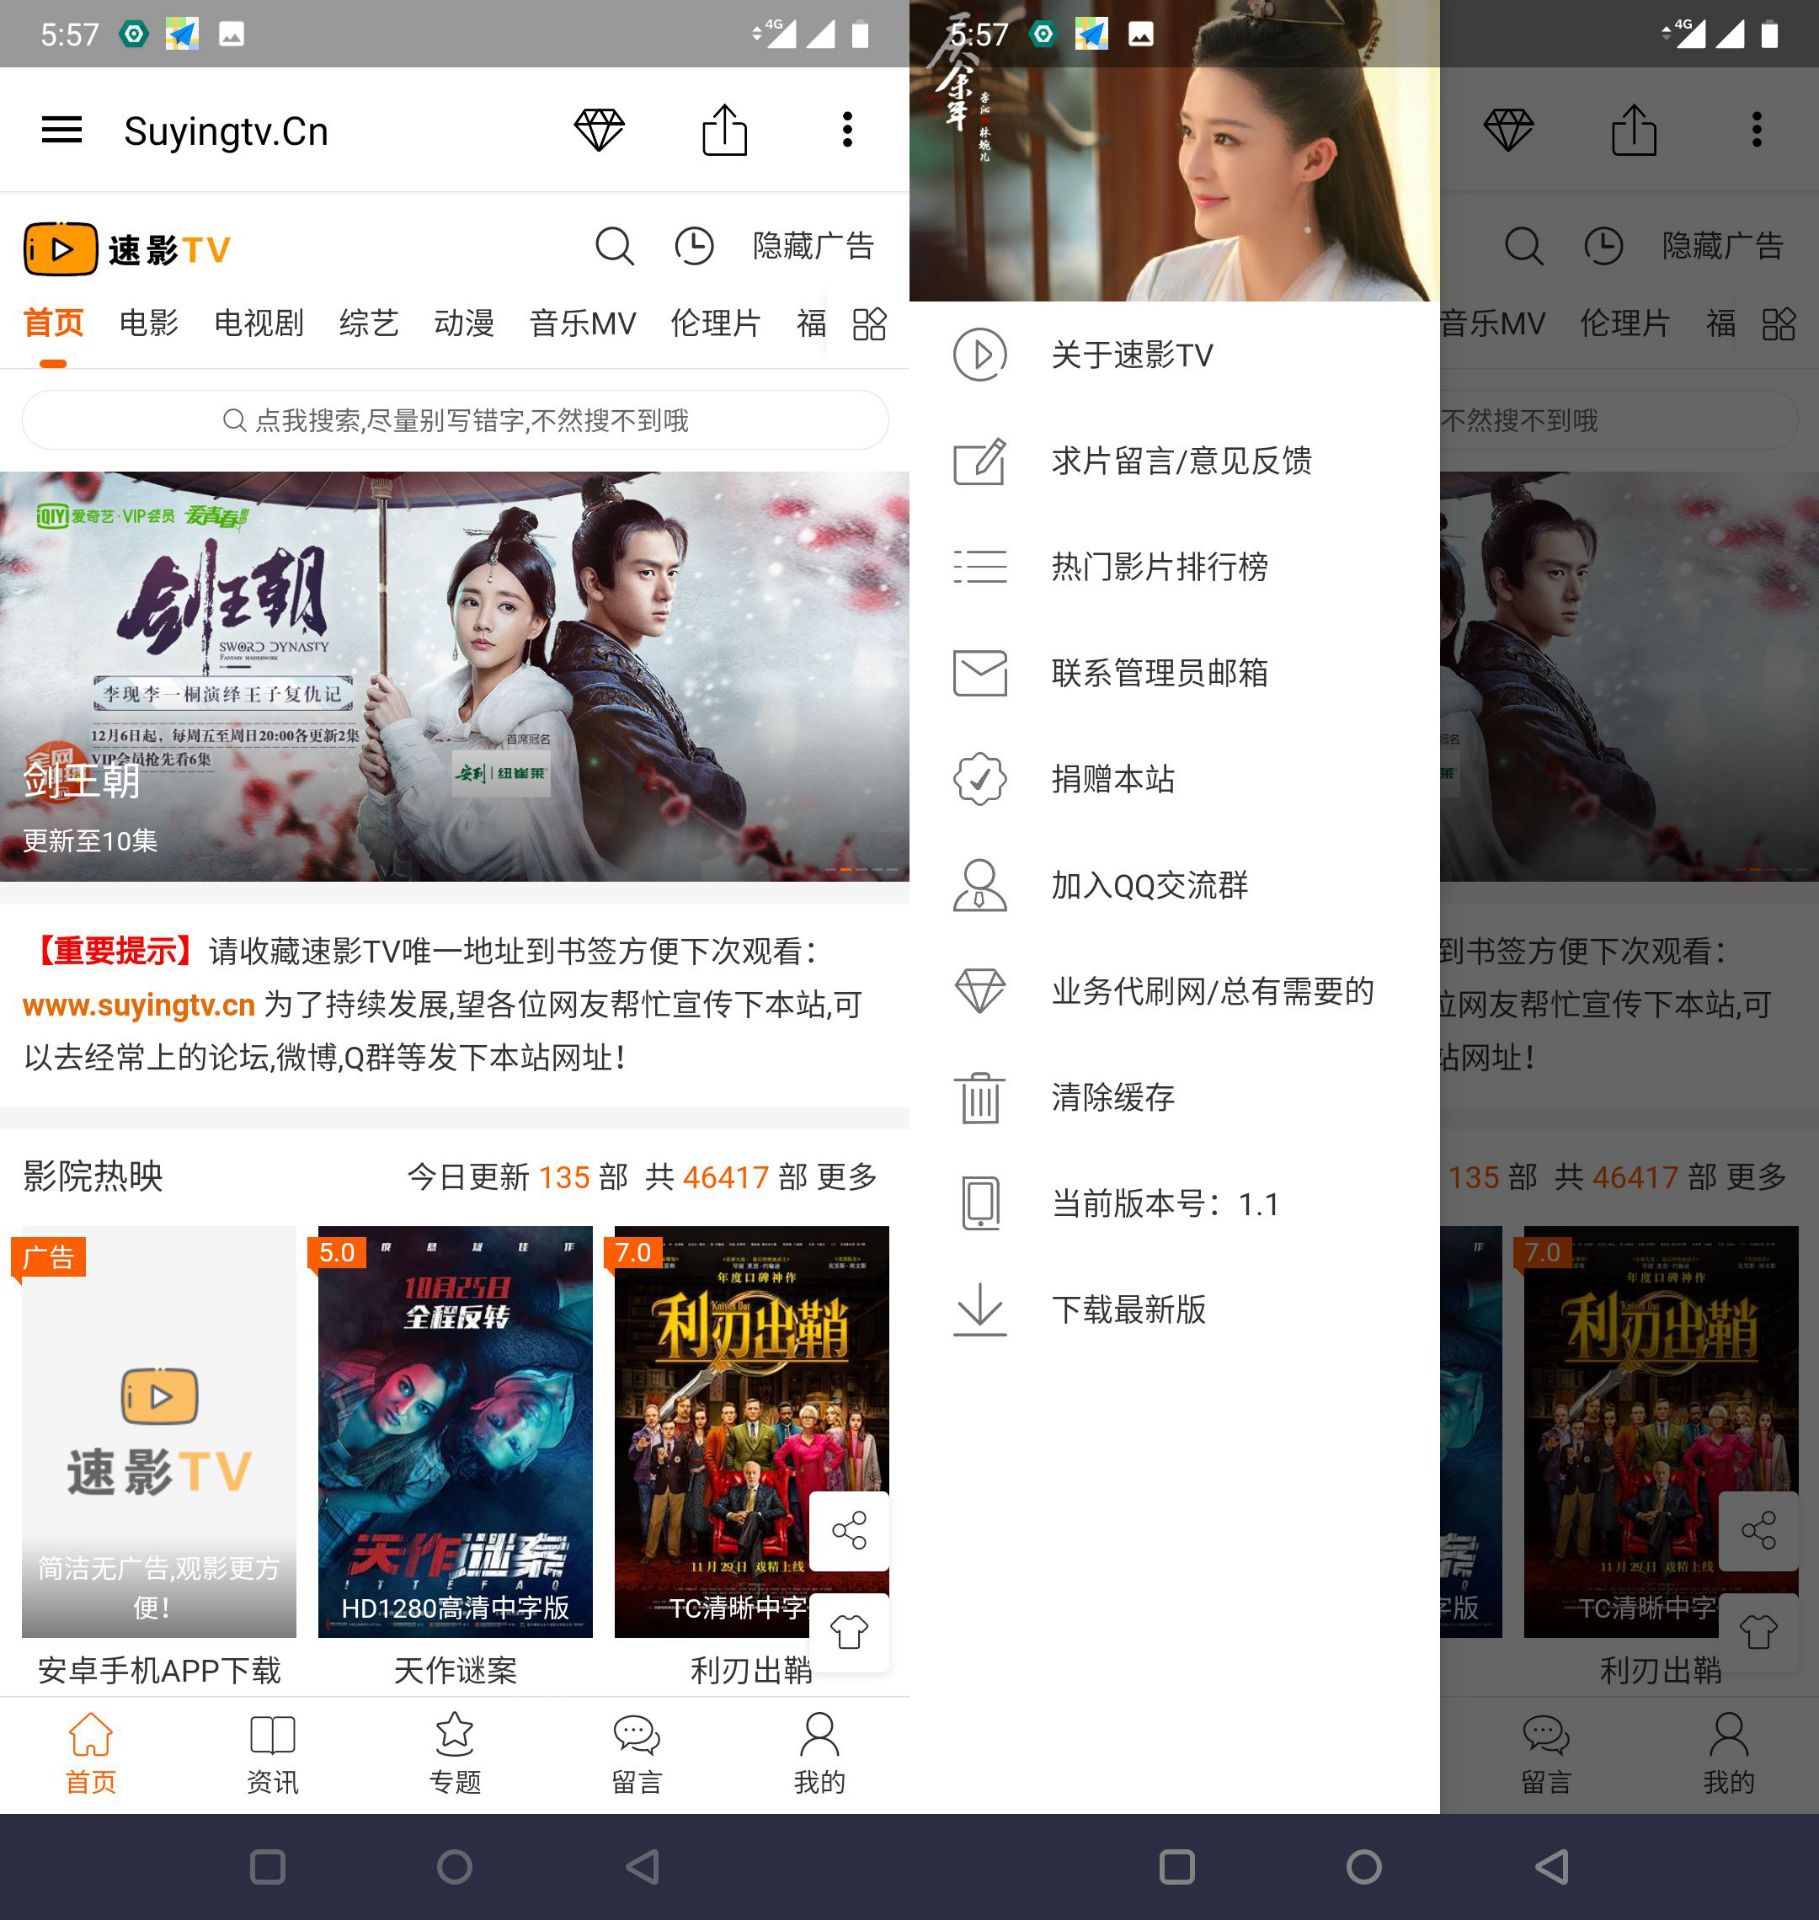Tap dimmed 我的 tab behind the drawer
The width and height of the screenshot is (1819, 1920).
1728,1753
